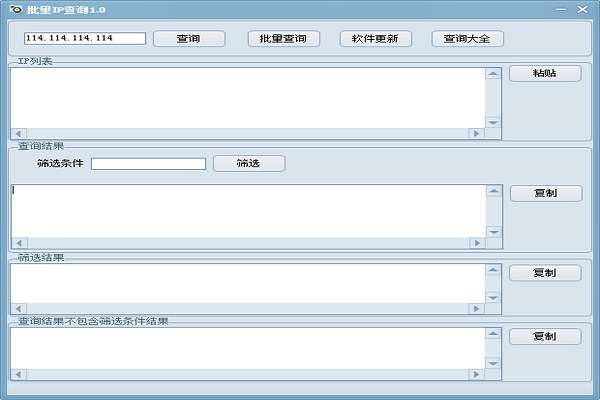Click 粘贴 to paste into IP list
This screenshot has height=400, width=600.
pos(545,73)
